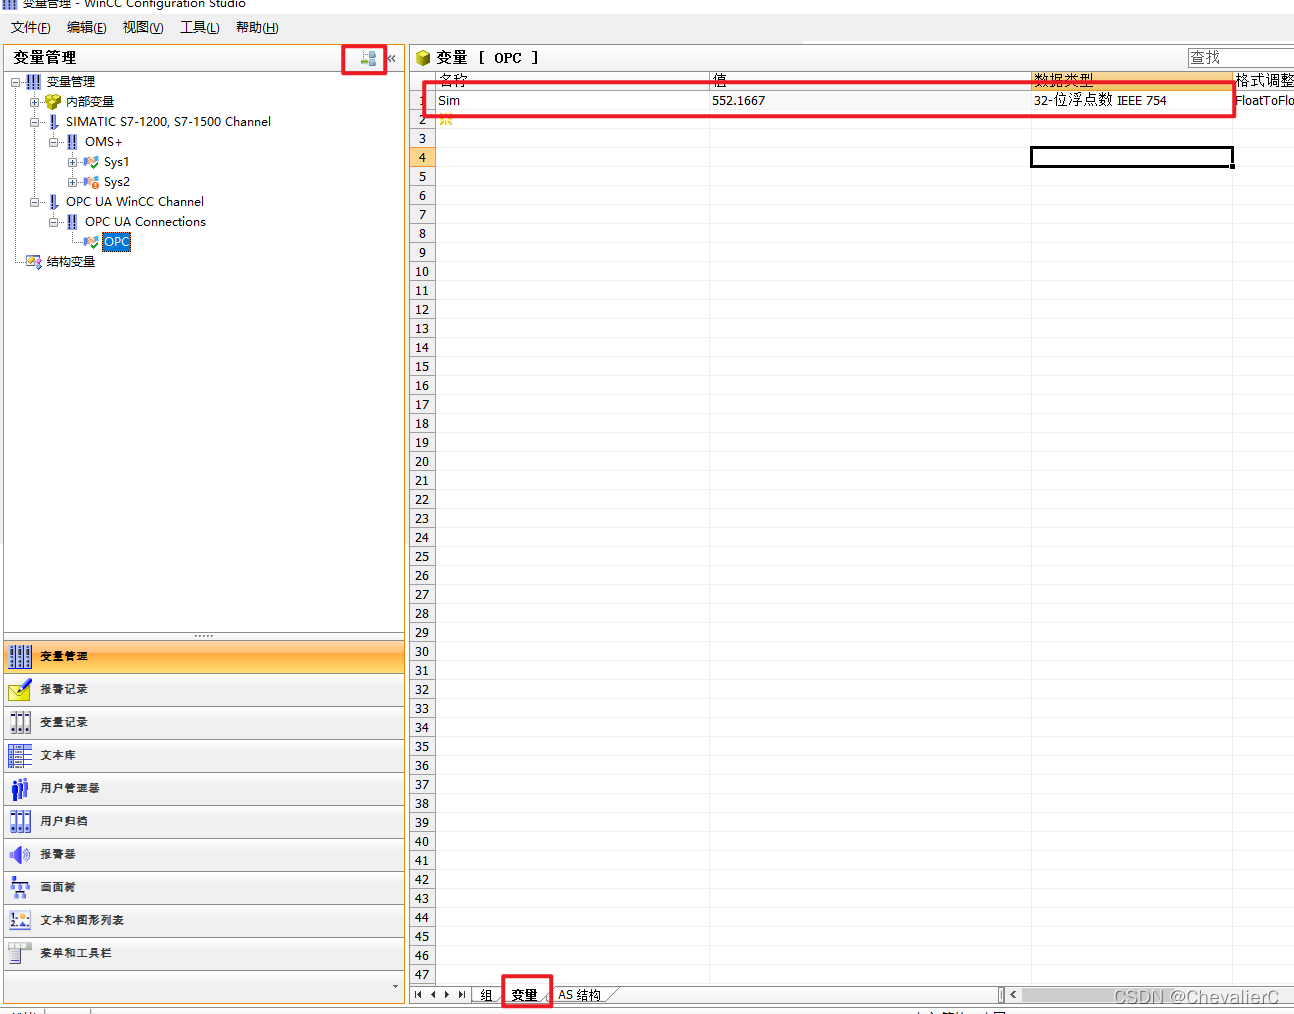
Task: Open navigation bar configure dropdown arrow
Action: pyautogui.click(x=395, y=987)
